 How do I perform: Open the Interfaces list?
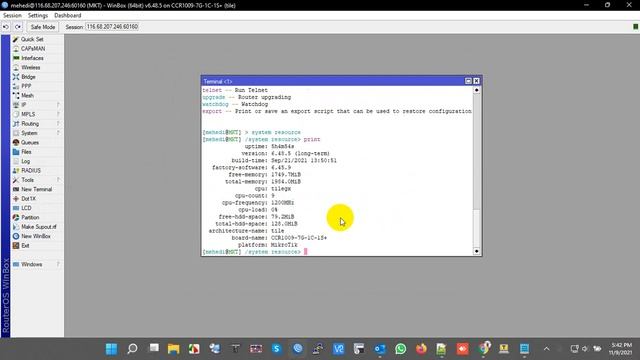pos(32,58)
